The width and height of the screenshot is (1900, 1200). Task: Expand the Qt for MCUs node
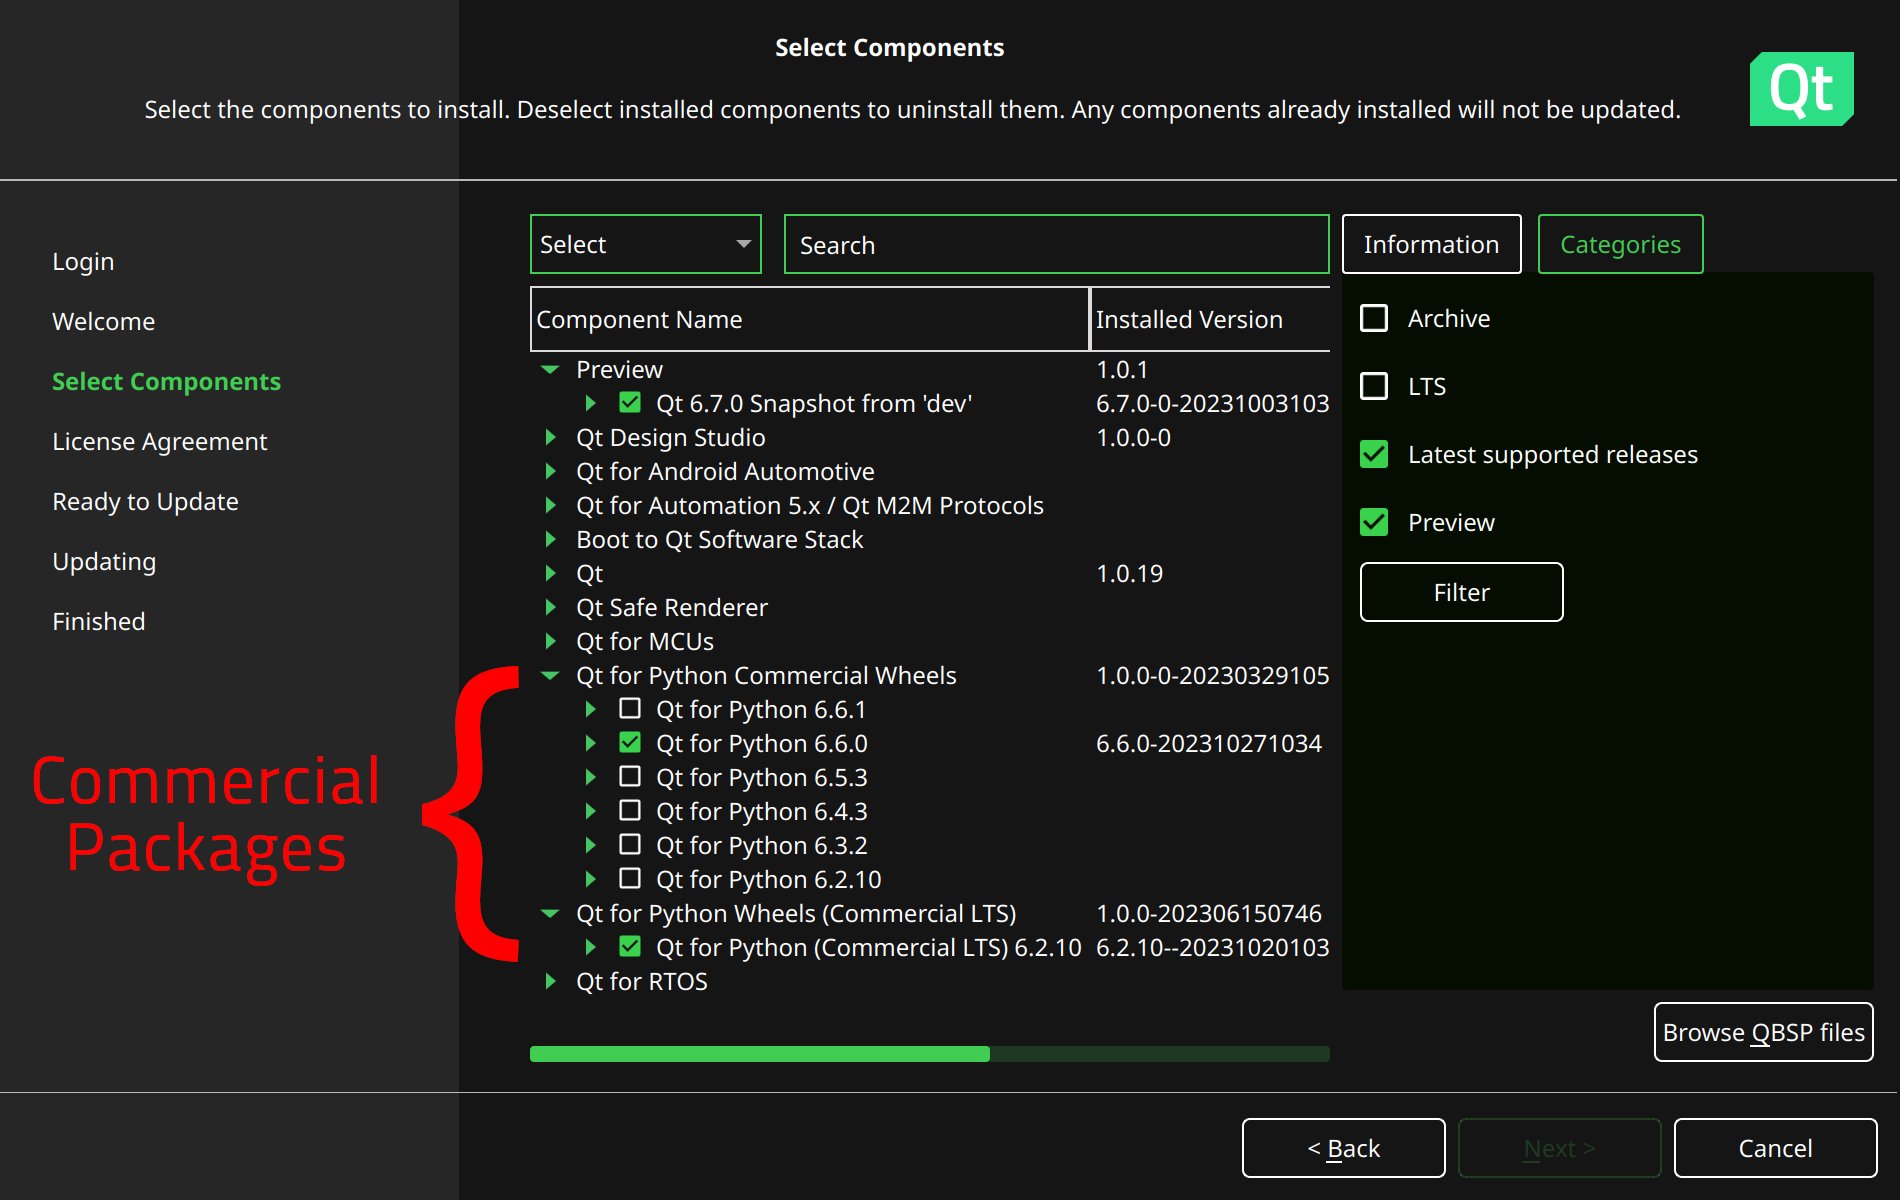coord(550,642)
